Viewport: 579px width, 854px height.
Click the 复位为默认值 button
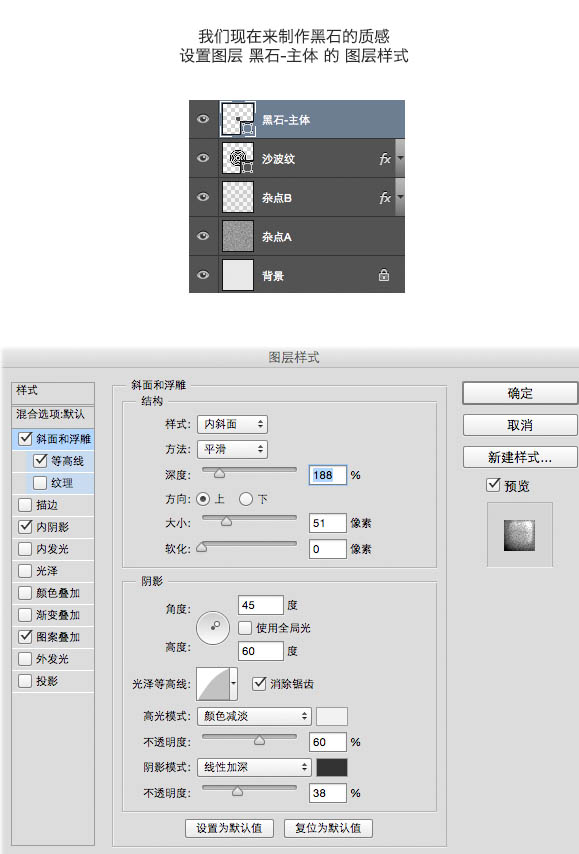click(328, 828)
